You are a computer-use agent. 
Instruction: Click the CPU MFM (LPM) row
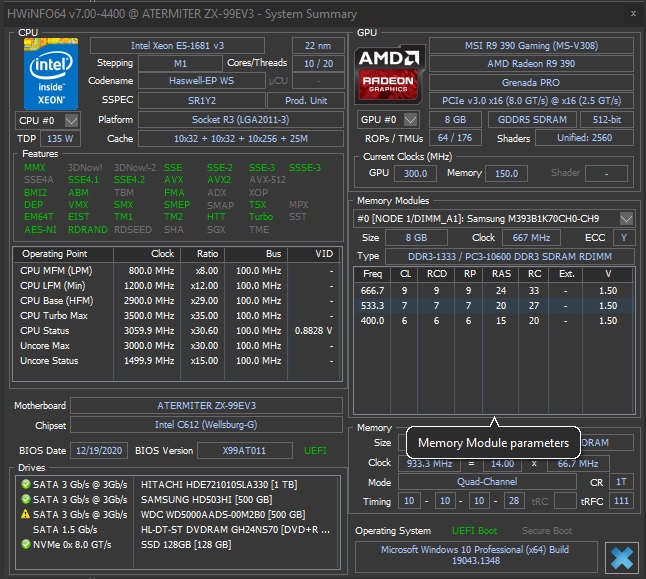[x=177, y=271]
